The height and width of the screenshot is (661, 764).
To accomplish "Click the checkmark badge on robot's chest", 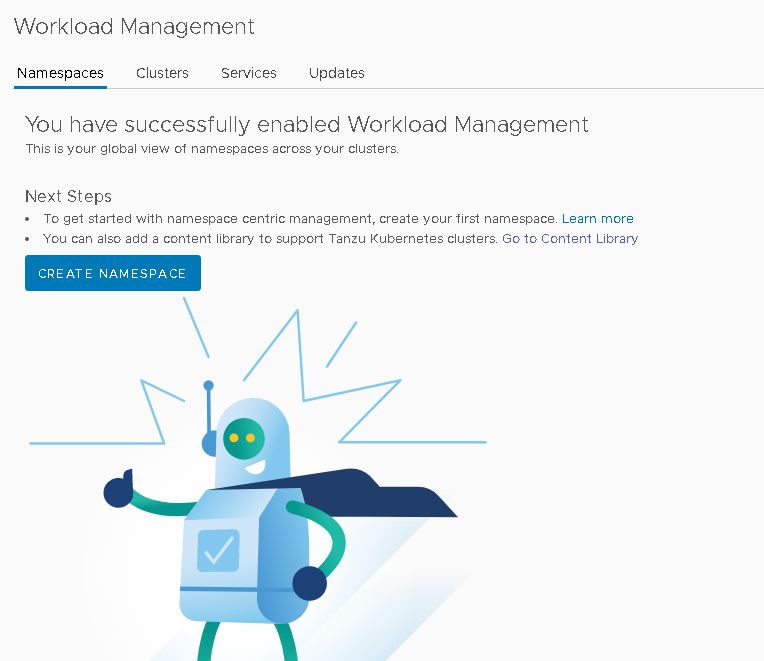I will tap(218, 549).
